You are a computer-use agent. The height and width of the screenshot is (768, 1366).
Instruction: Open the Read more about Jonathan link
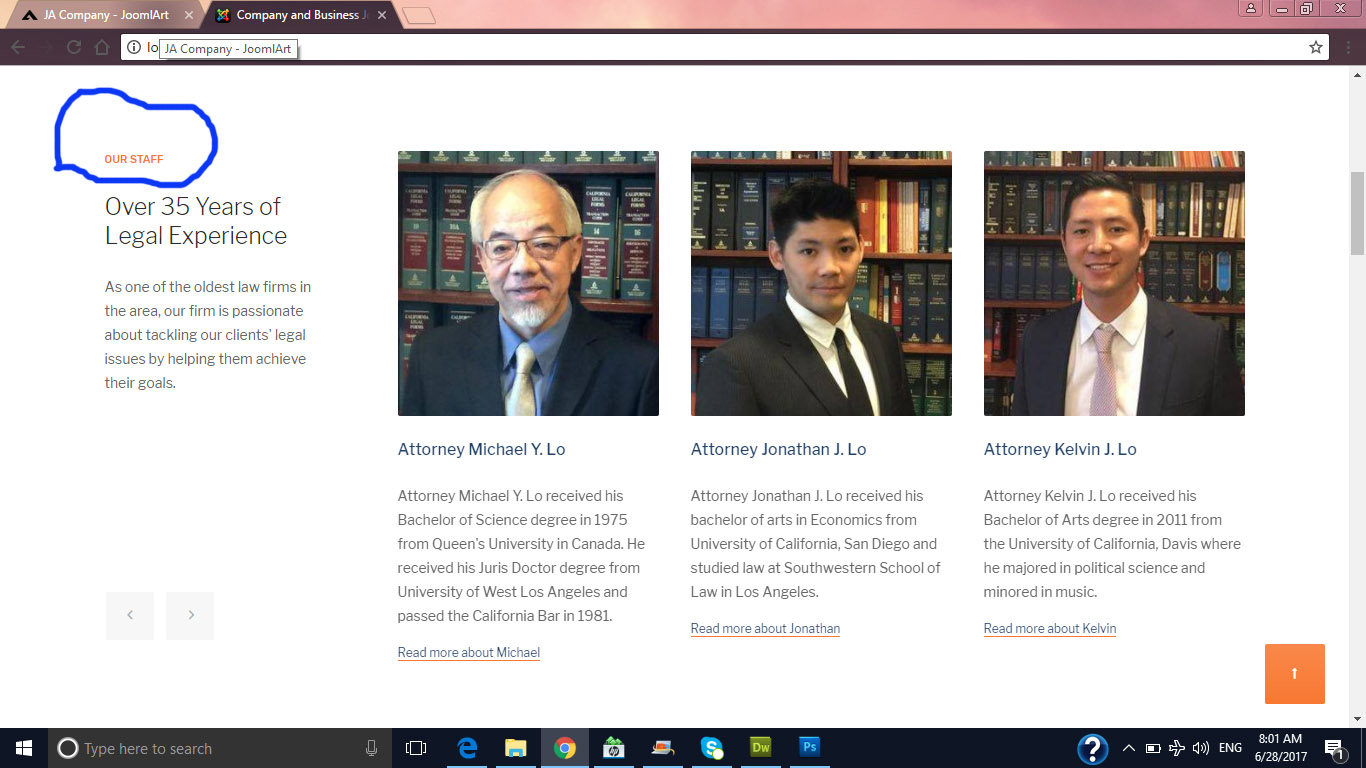click(765, 629)
